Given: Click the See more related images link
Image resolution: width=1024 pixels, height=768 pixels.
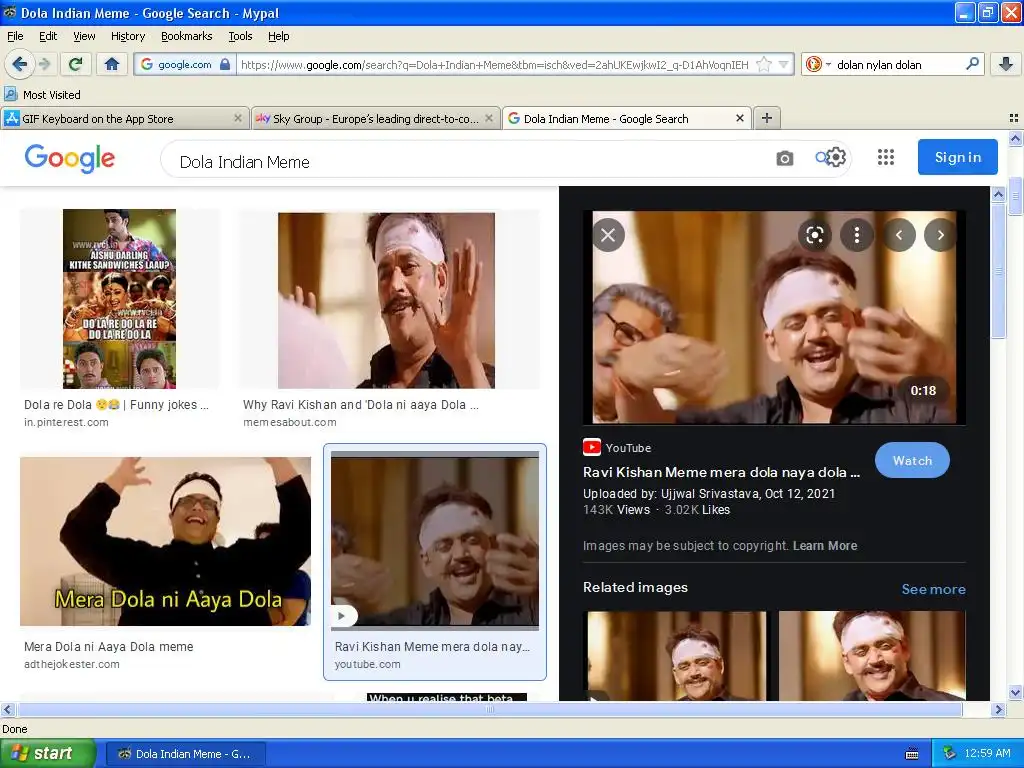Looking at the screenshot, I should tap(933, 589).
